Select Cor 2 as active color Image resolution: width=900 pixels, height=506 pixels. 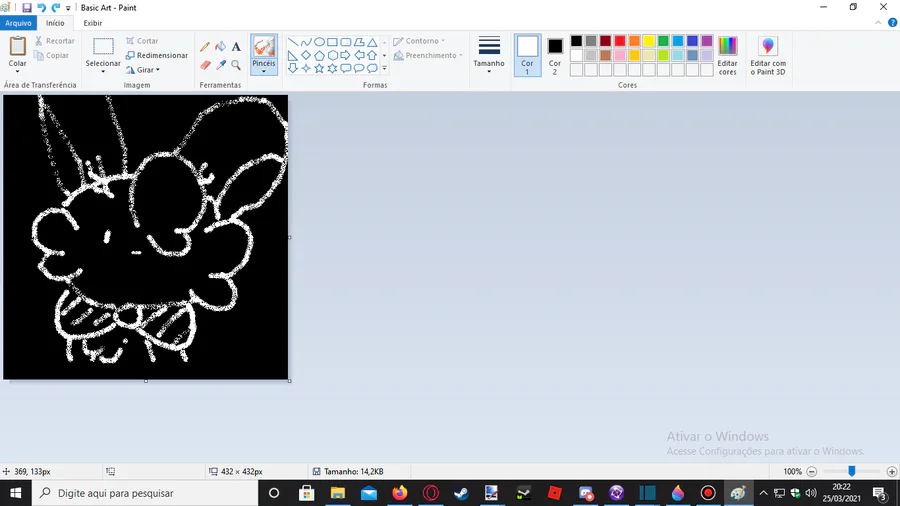pos(555,55)
